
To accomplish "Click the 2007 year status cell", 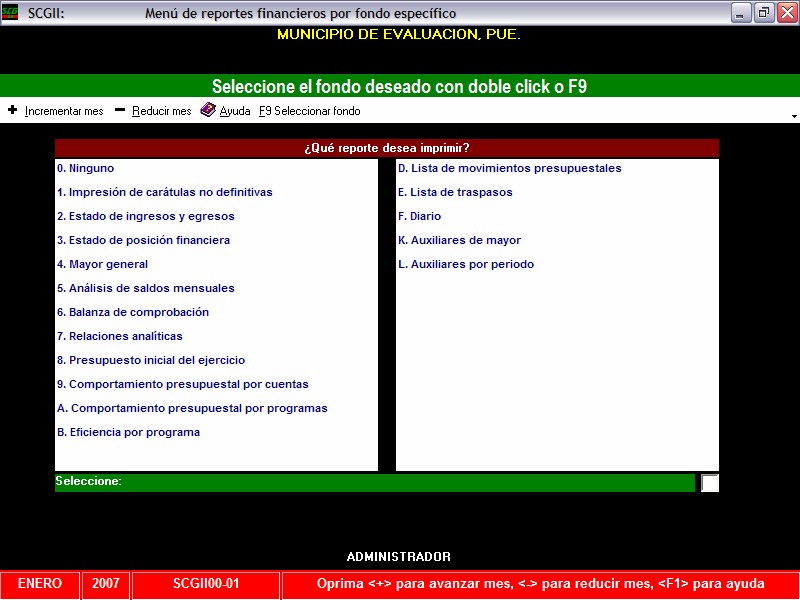I will click(106, 584).
